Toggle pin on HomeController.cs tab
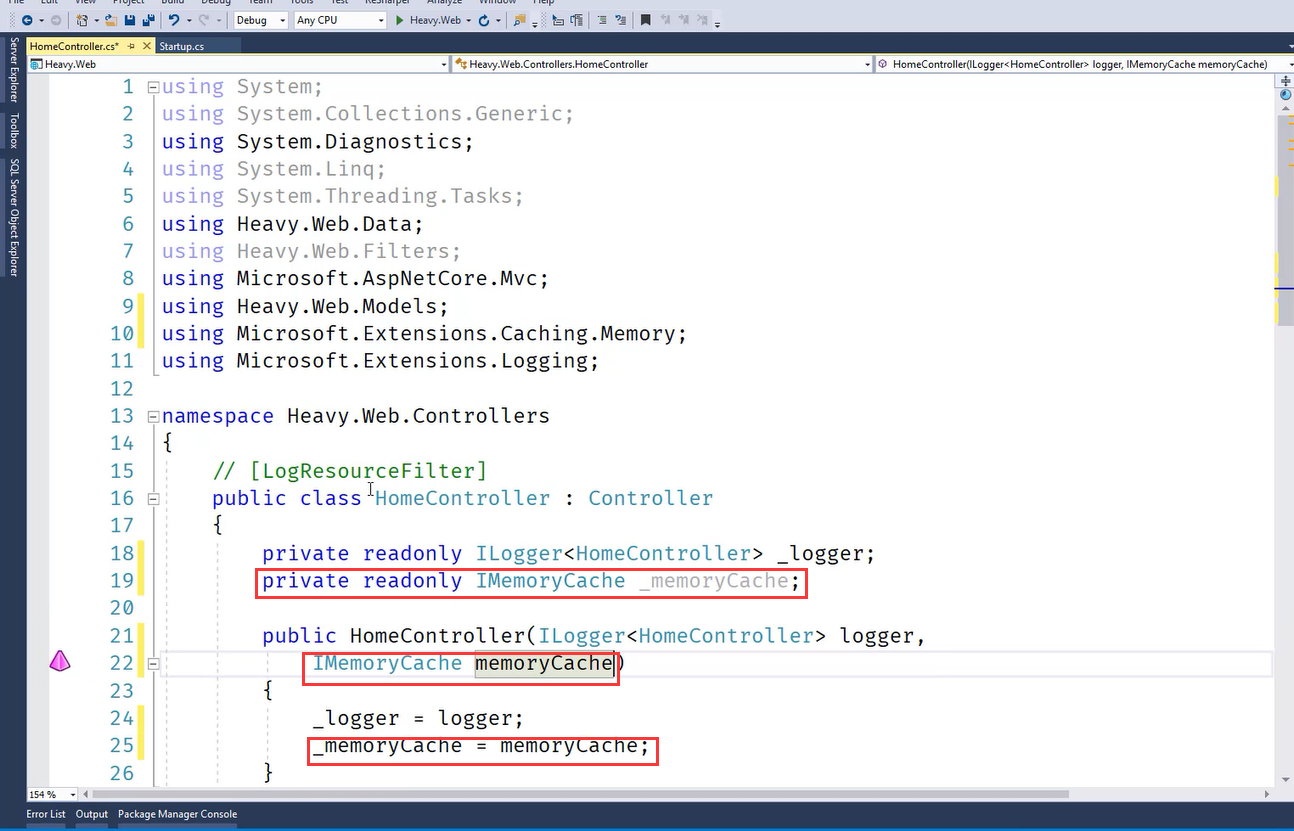Image resolution: width=1294 pixels, height=831 pixels. pos(132,46)
